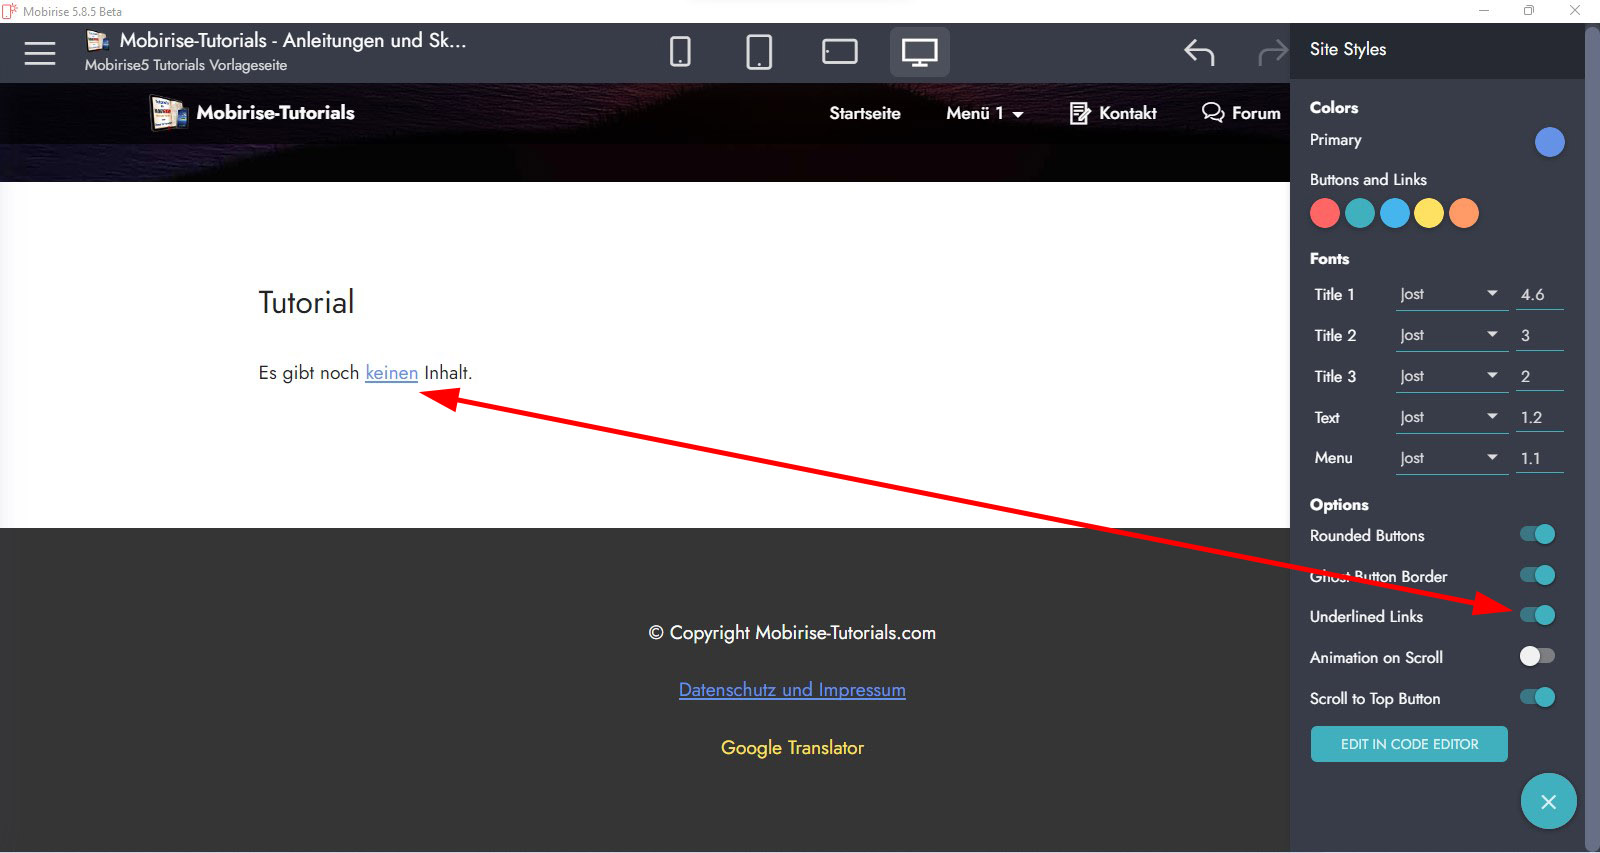Open the hamburger main menu
Image resolution: width=1600 pixels, height=853 pixels.
40,52
